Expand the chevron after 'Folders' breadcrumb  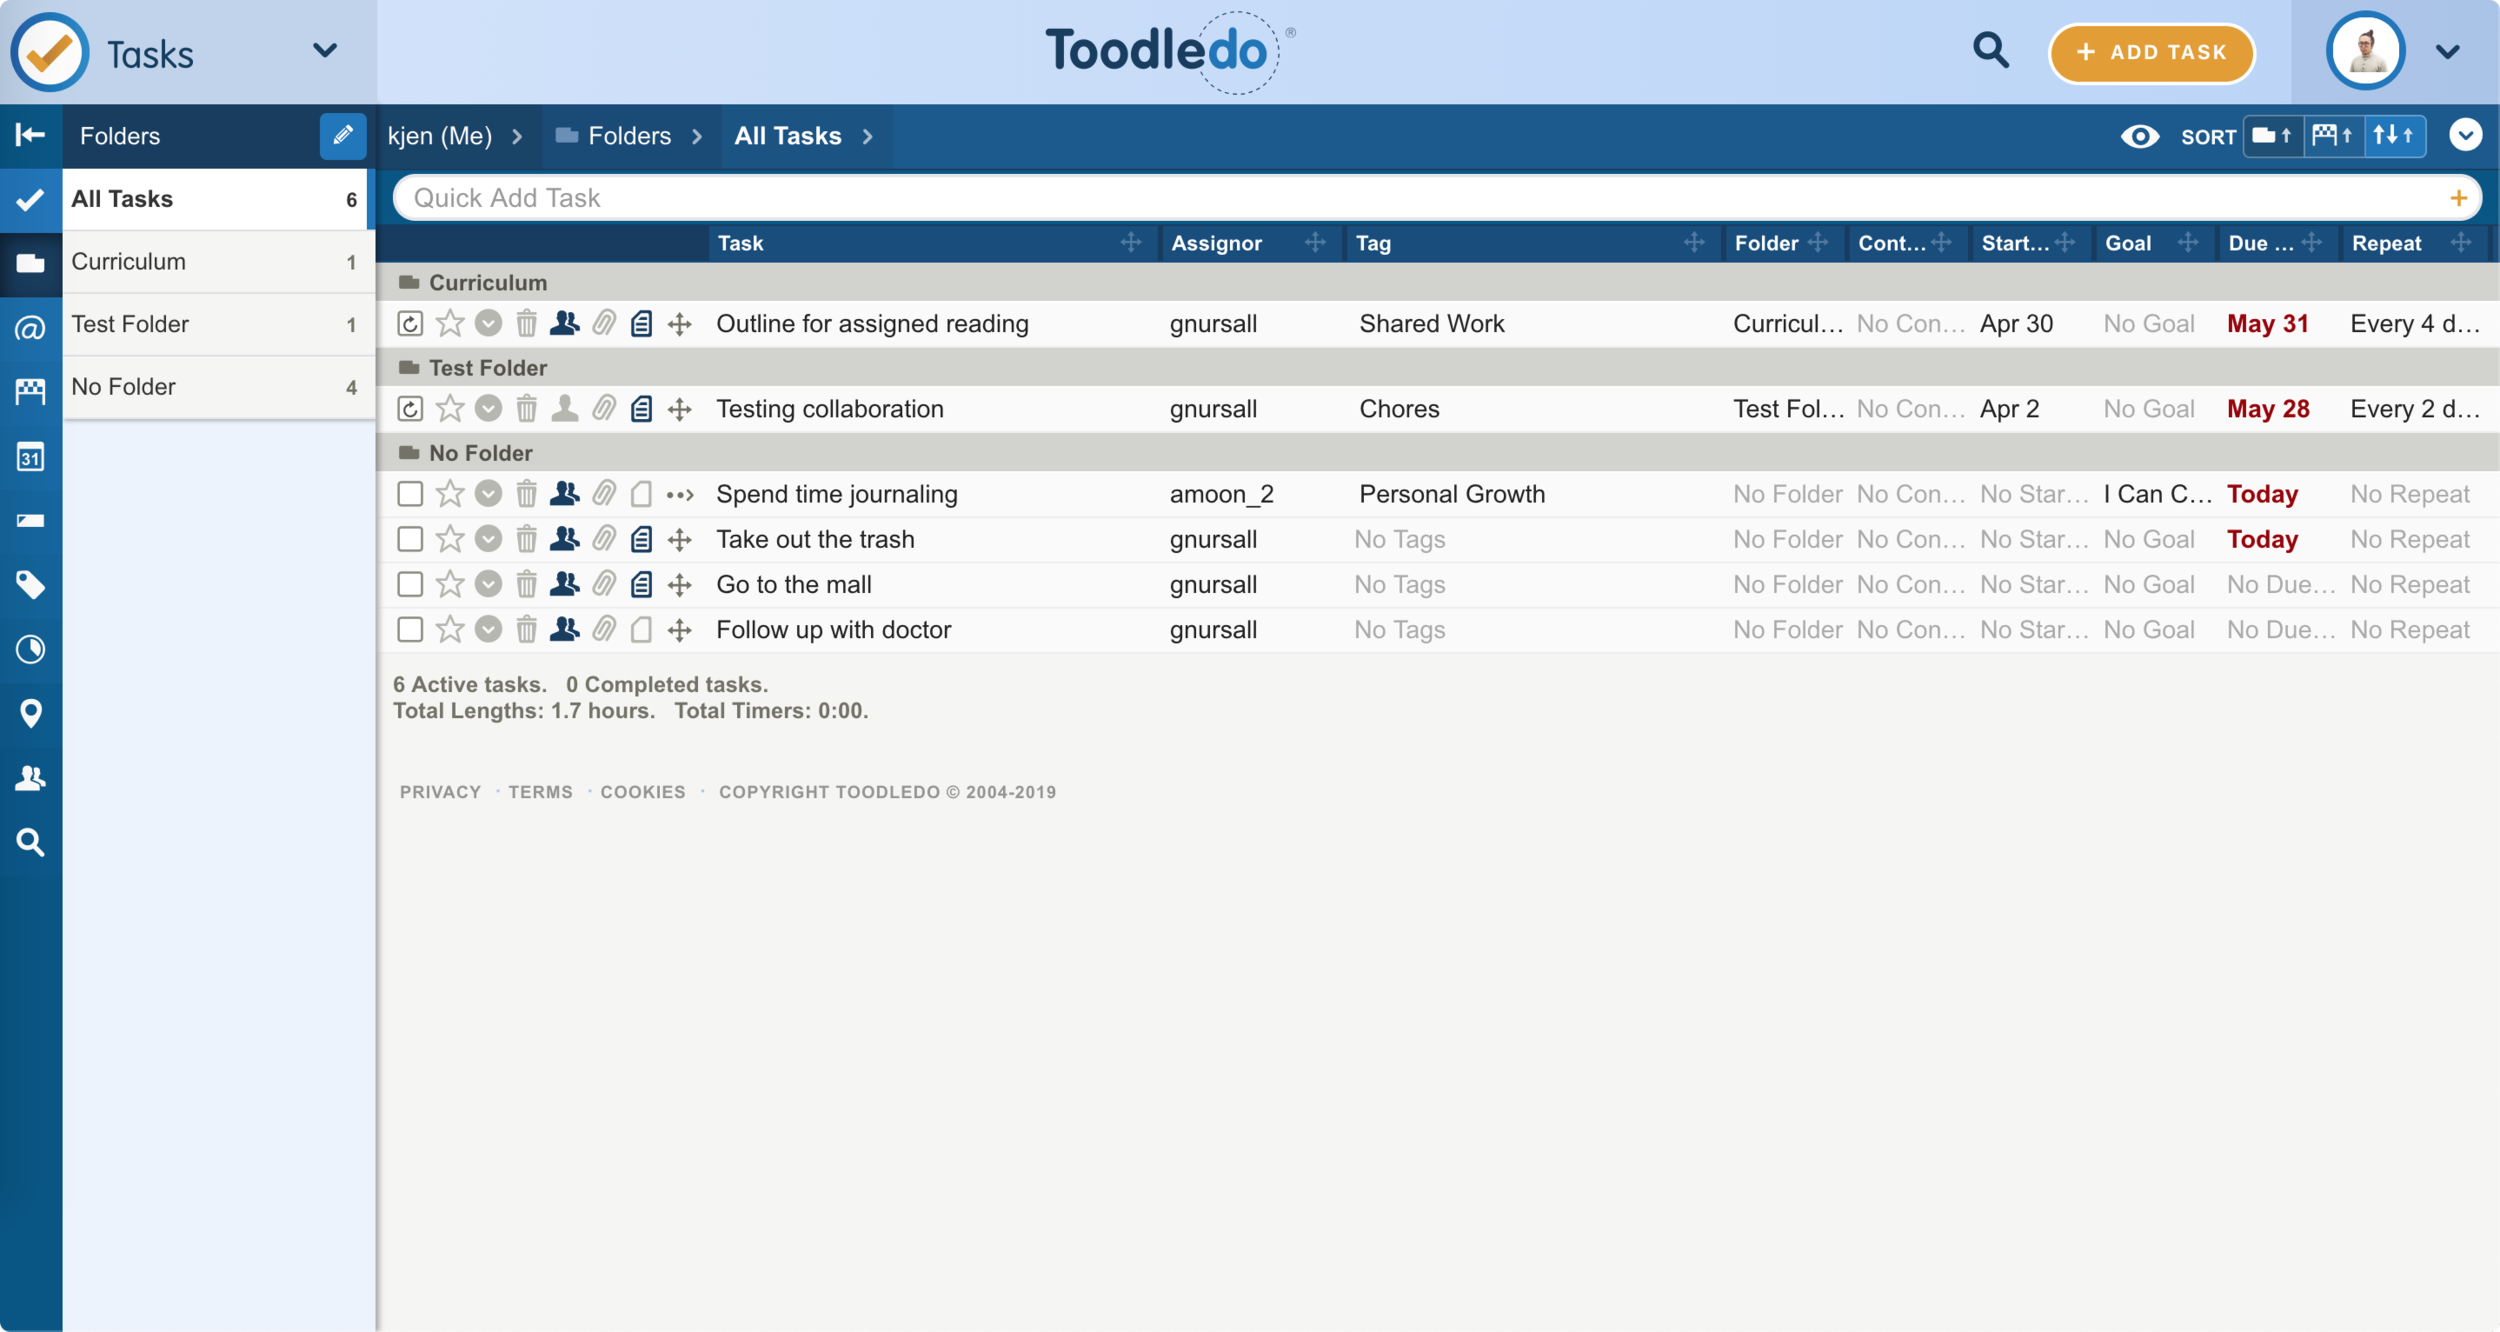click(x=697, y=136)
